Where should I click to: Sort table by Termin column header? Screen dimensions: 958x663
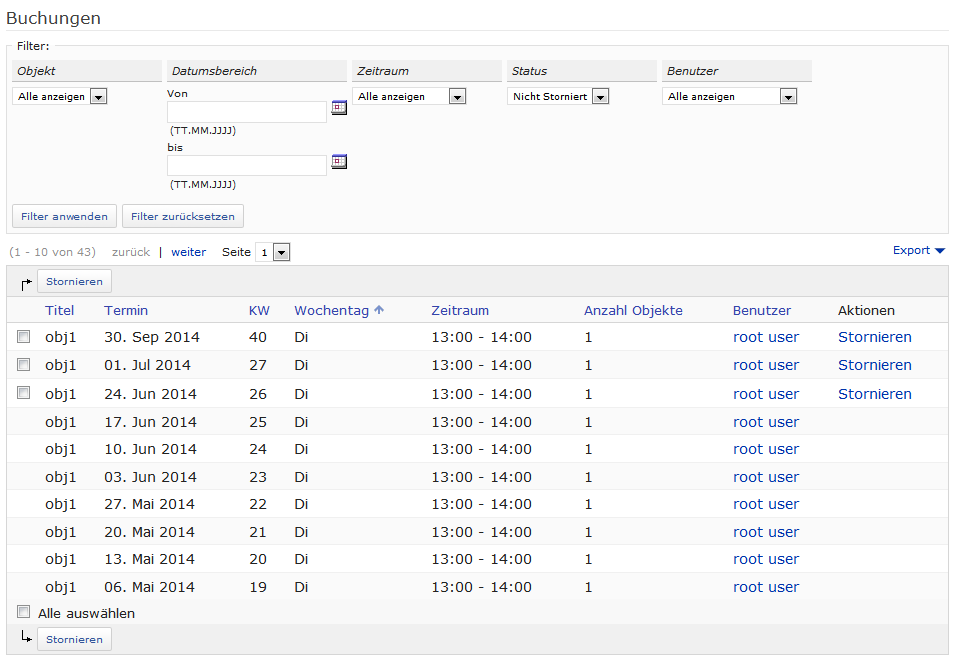pos(126,311)
